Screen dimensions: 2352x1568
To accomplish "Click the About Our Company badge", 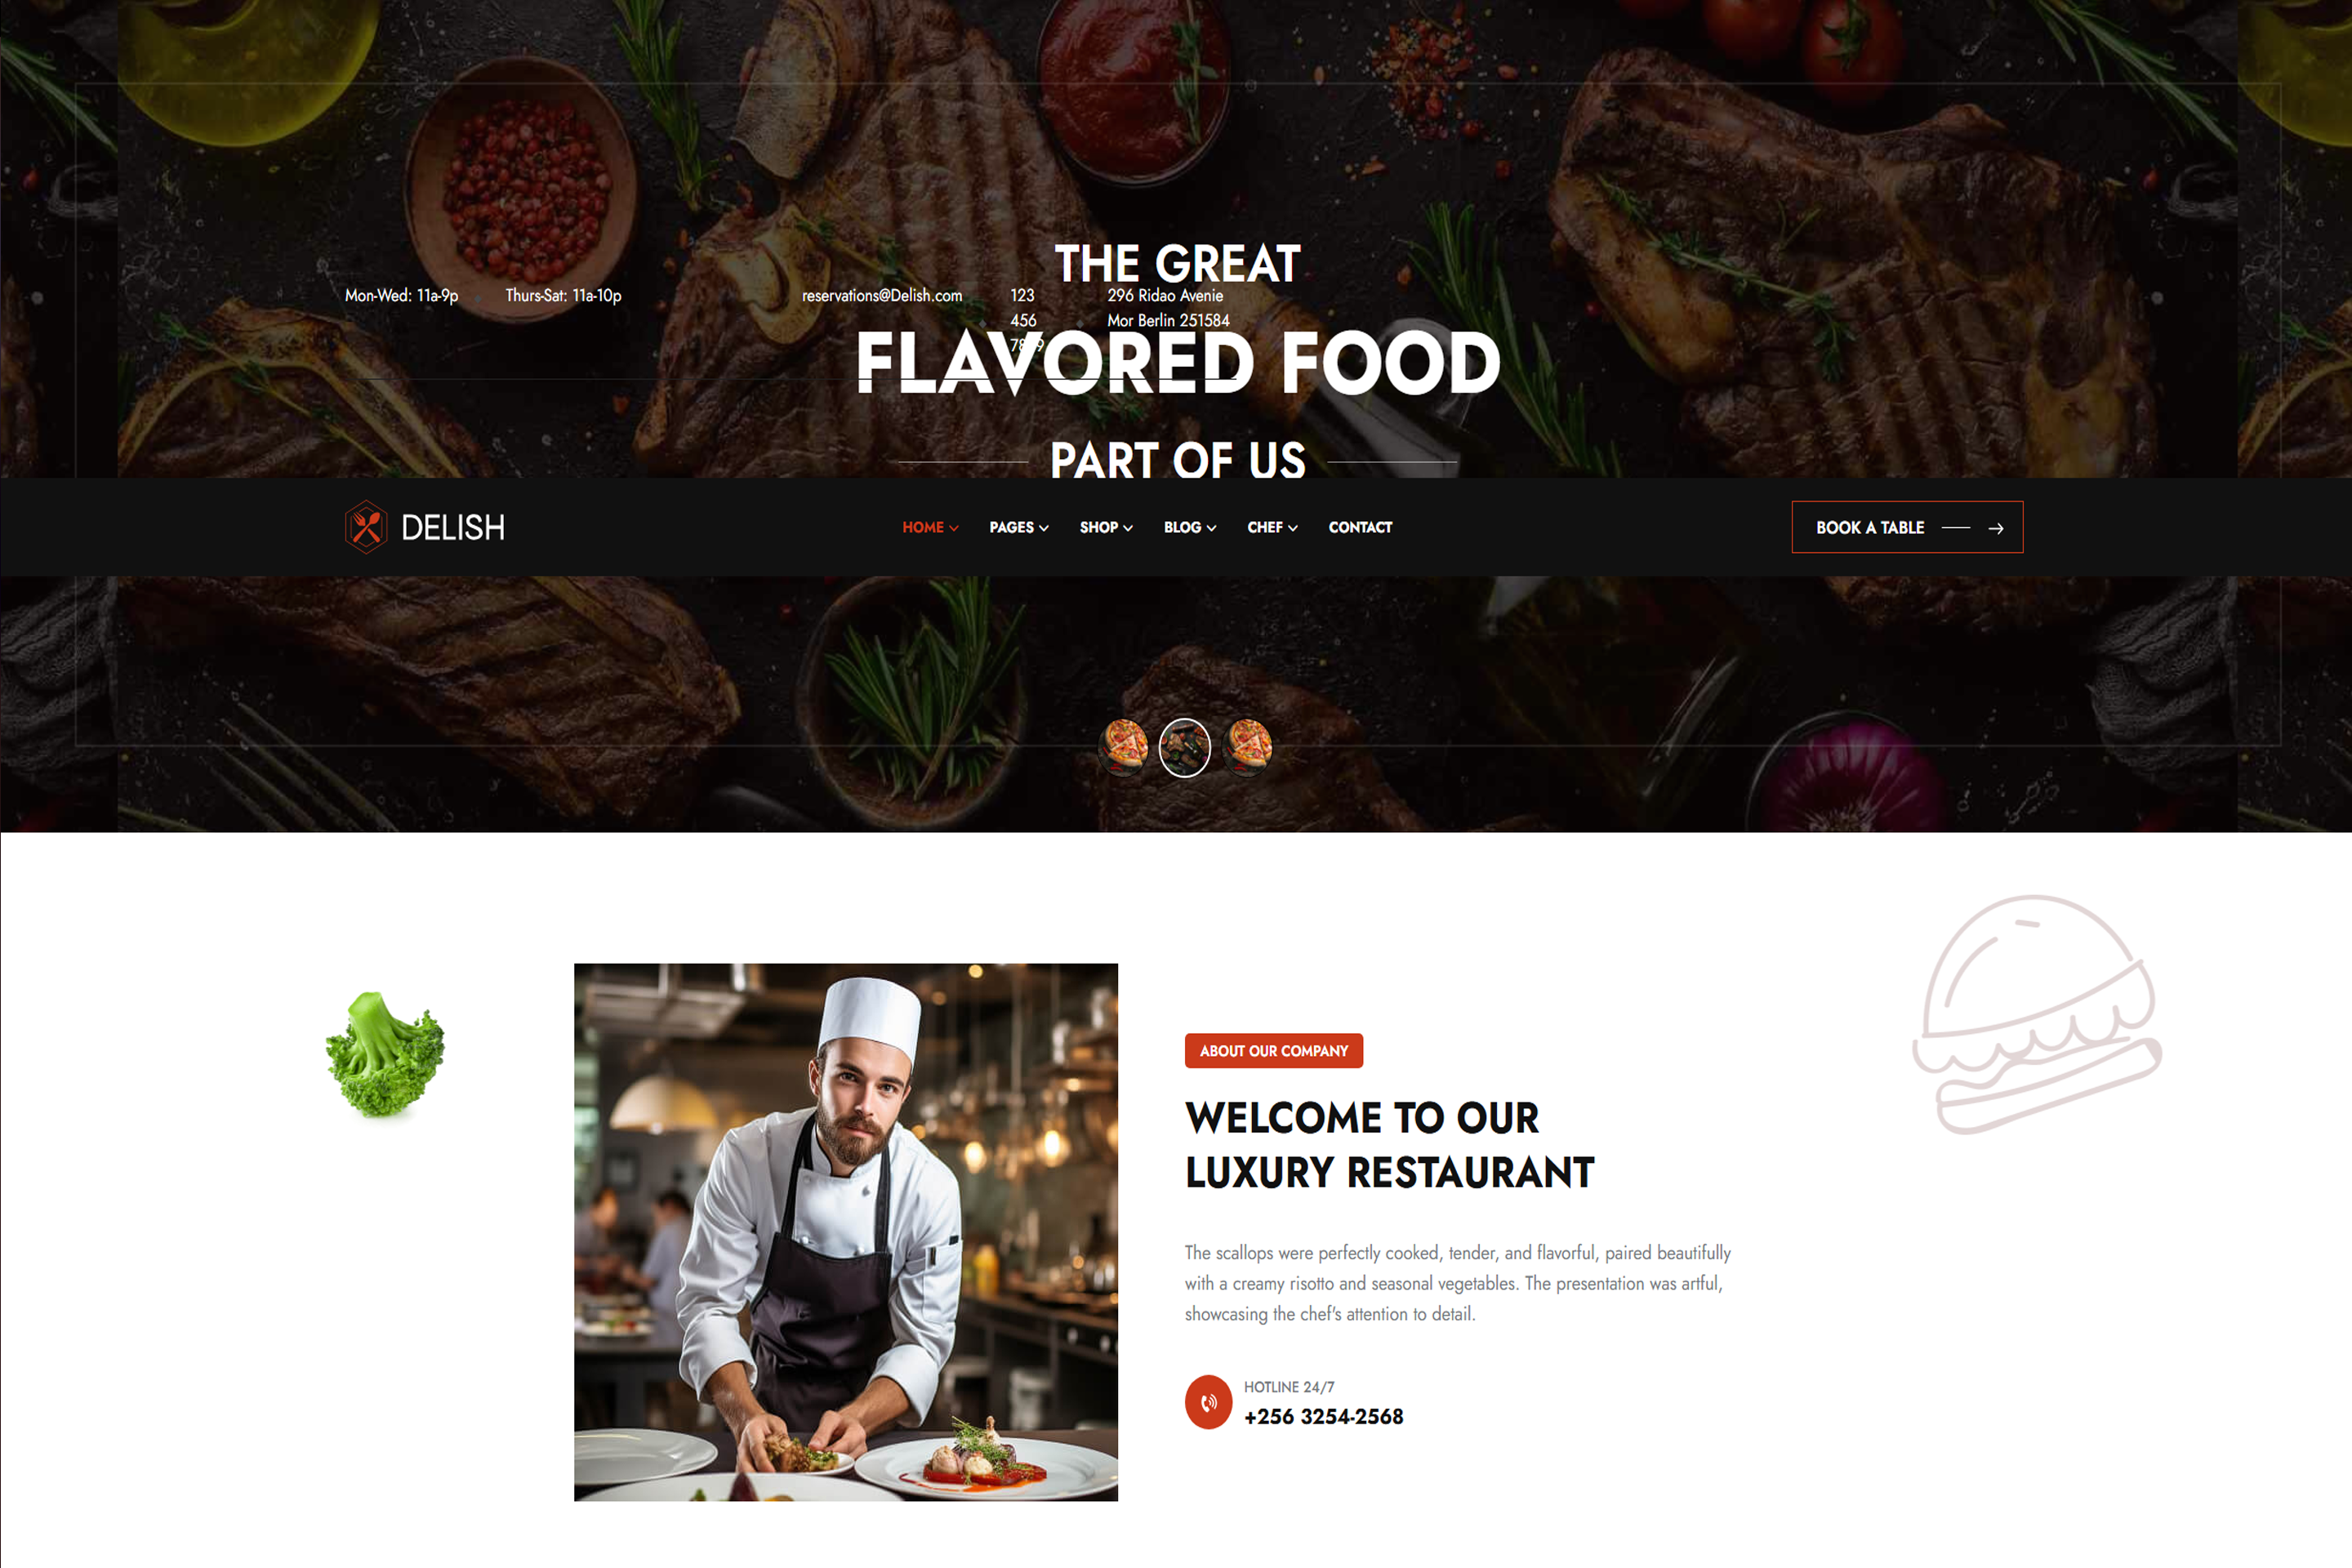I will (x=1273, y=1050).
